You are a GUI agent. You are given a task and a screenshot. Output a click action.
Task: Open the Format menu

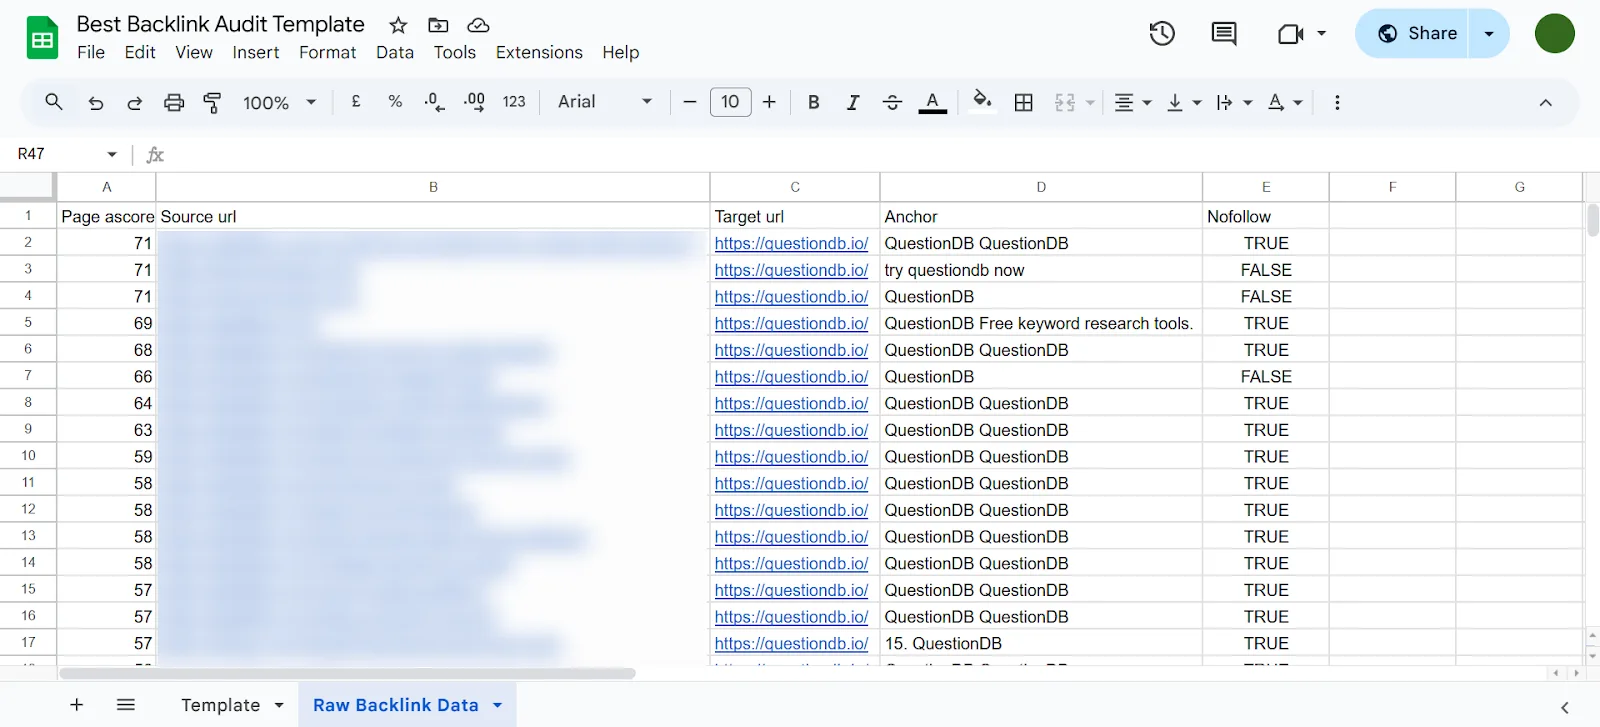tap(328, 52)
